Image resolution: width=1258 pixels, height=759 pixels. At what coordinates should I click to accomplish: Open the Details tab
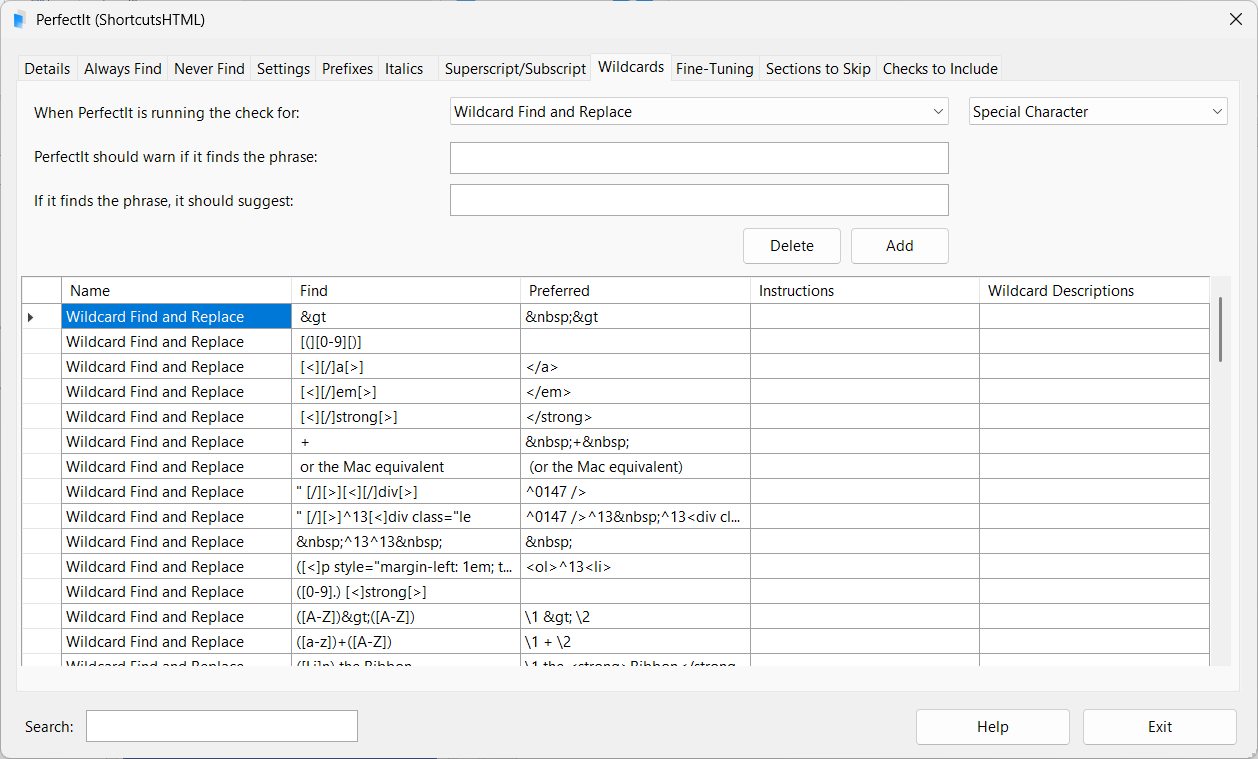coord(47,69)
